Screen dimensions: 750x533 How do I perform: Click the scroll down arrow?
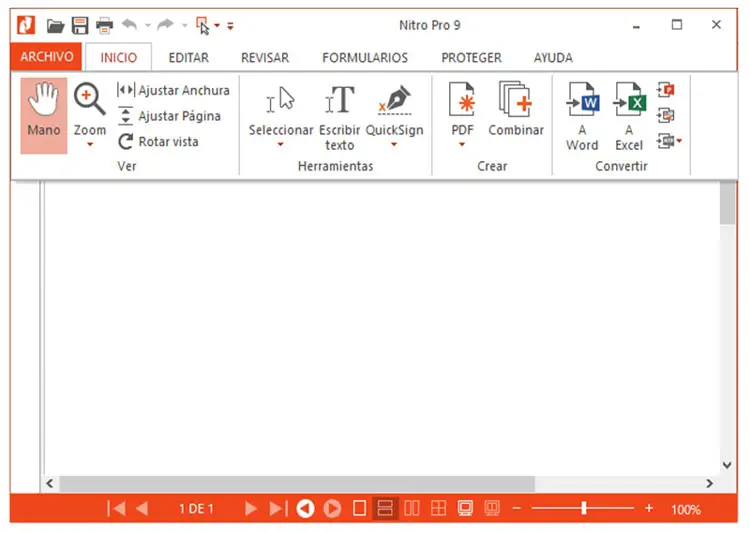coord(728,465)
